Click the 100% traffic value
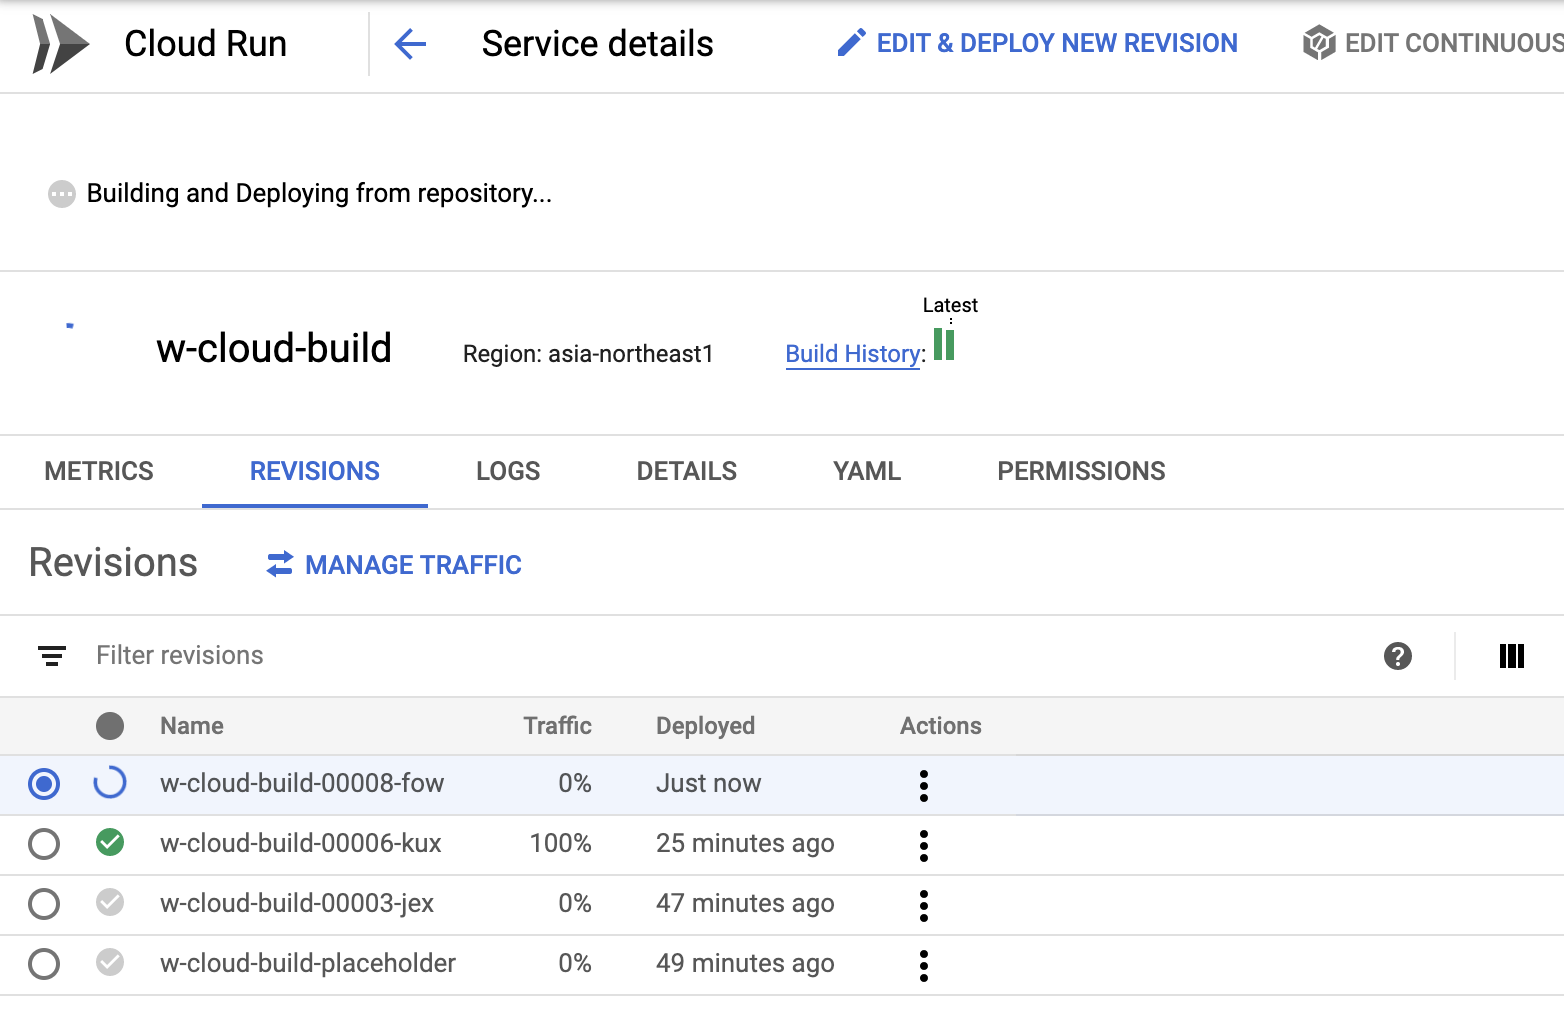Image resolution: width=1564 pixels, height=1016 pixels. pyautogui.click(x=561, y=843)
